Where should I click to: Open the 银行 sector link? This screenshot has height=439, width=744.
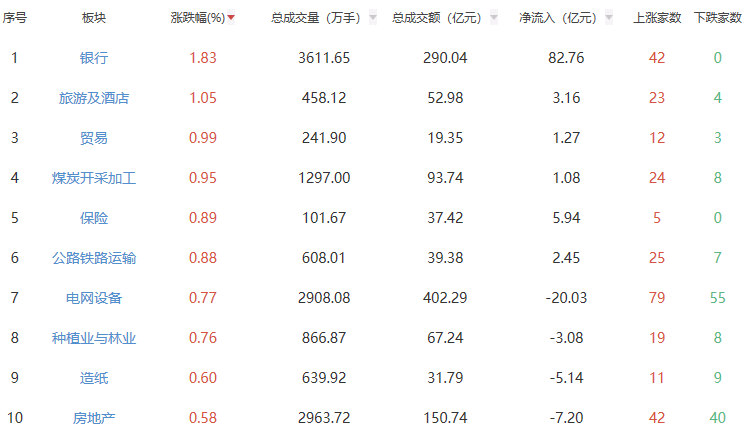[94, 58]
